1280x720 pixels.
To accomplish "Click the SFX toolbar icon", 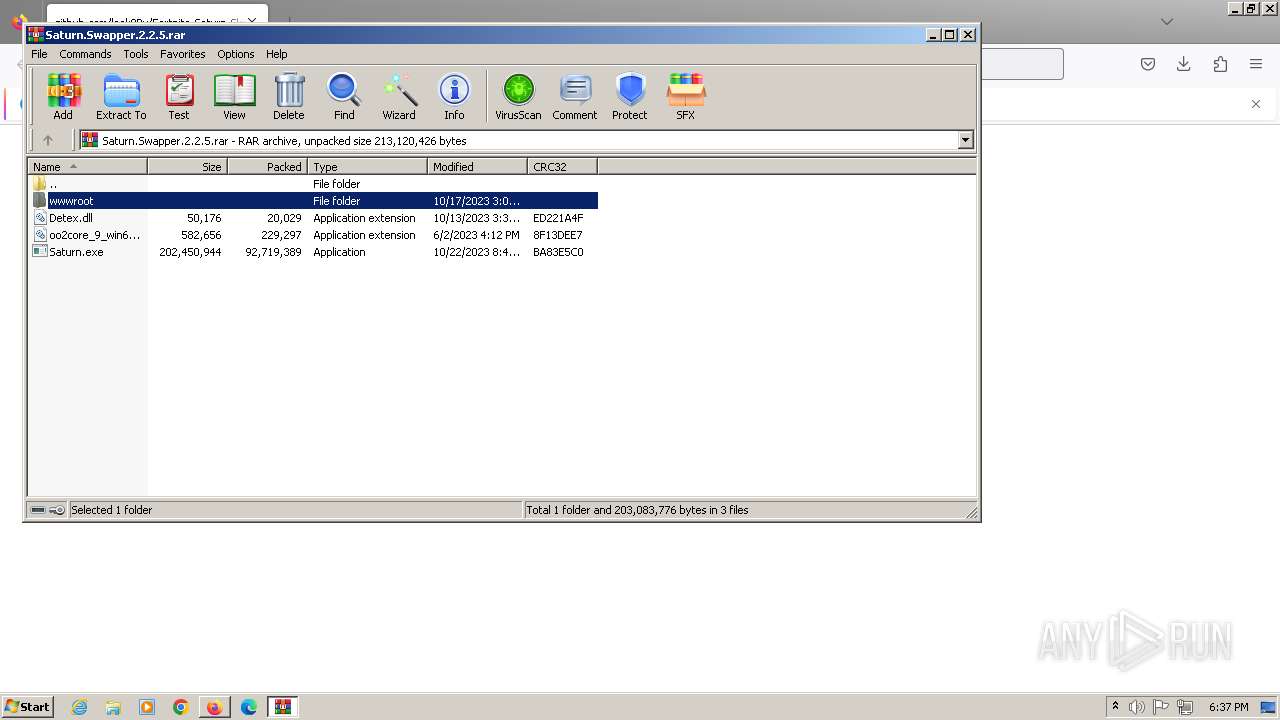I will click(685, 97).
